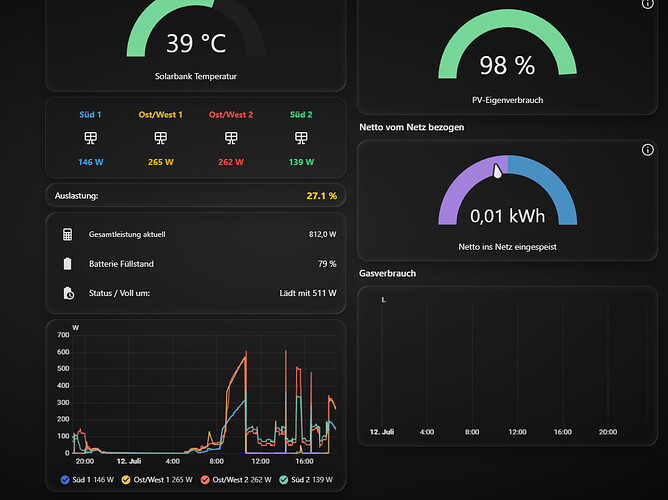
Task: Click the Süd 2 solar panel icon
Action: (x=301, y=138)
